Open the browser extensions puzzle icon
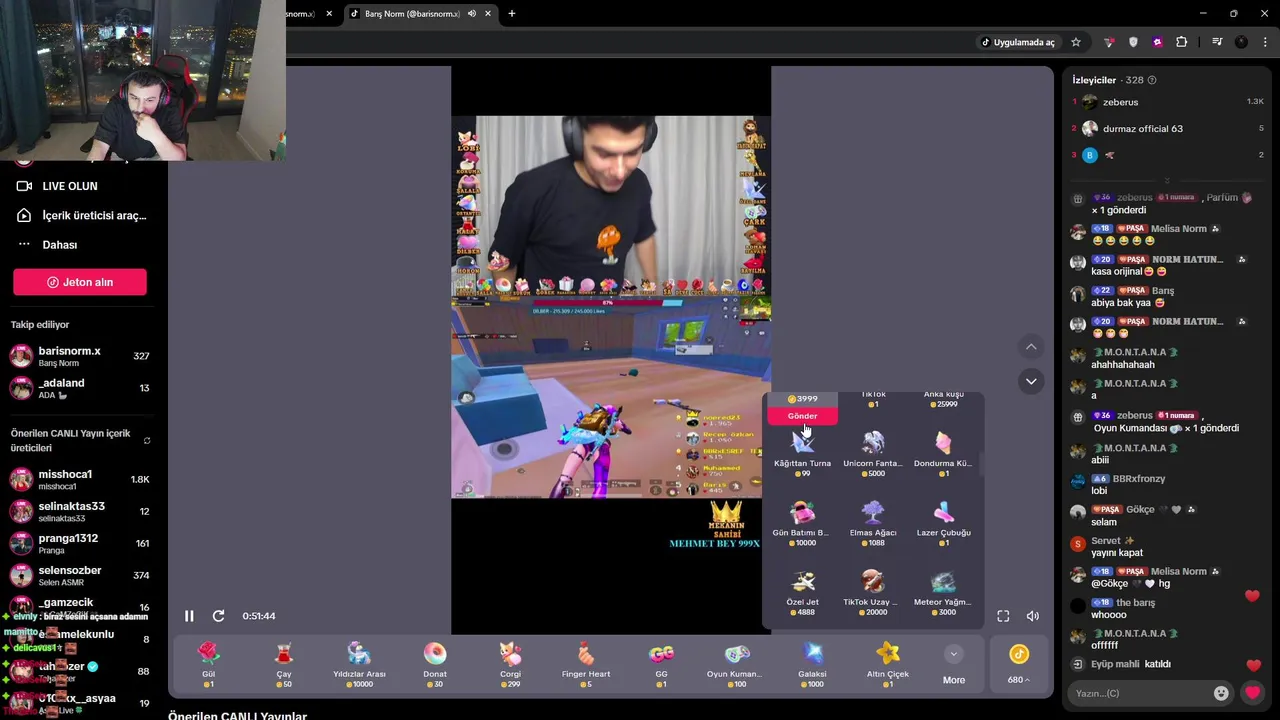This screenshot has width=1280, height=720. (1182, 42)
